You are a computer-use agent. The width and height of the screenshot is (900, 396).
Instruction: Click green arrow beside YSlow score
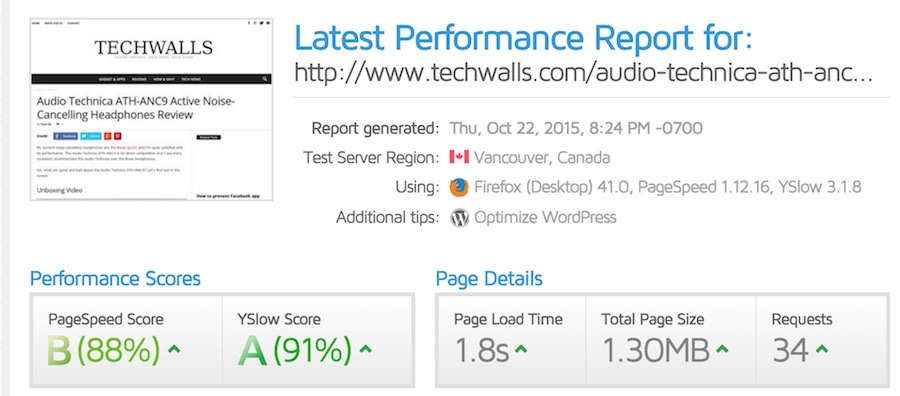[365, 348]
